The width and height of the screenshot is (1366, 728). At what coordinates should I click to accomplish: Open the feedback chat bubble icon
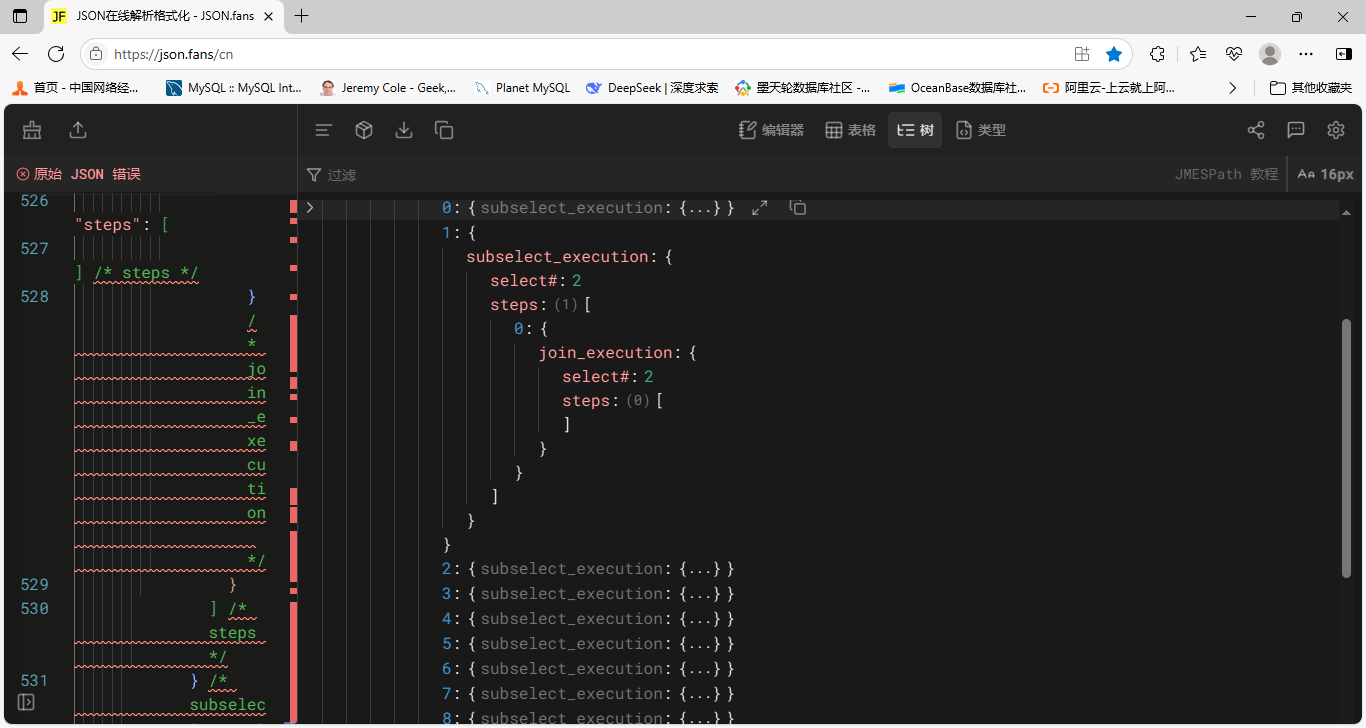pos(1296,130)
